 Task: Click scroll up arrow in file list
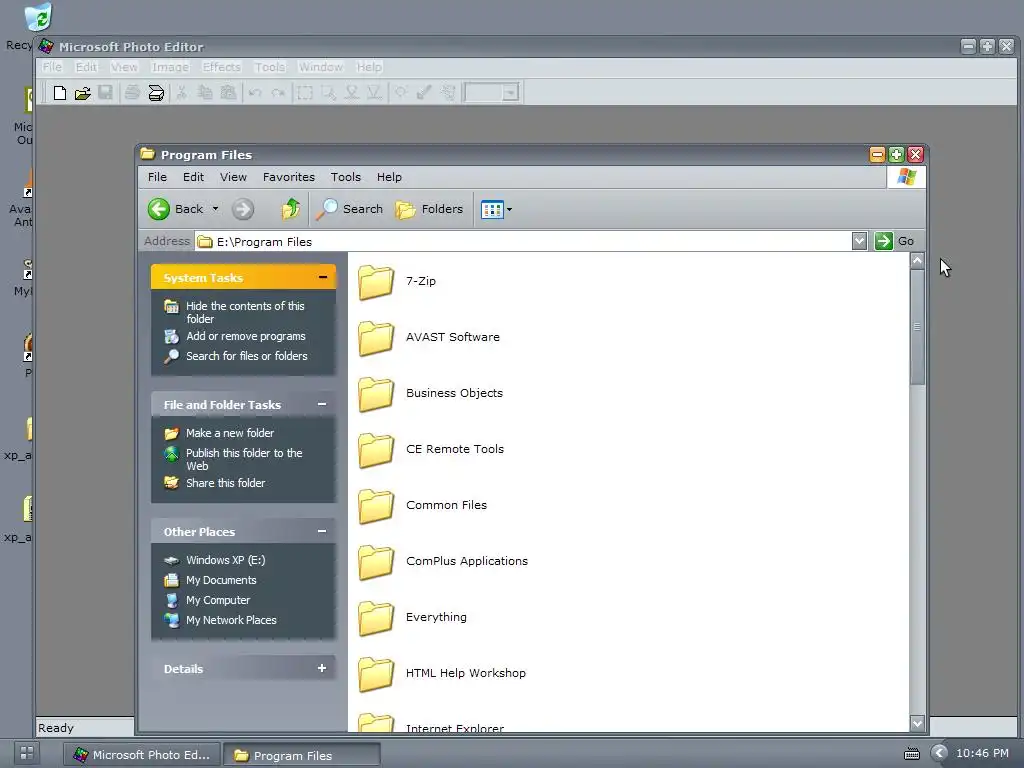[x=917, y=261]
